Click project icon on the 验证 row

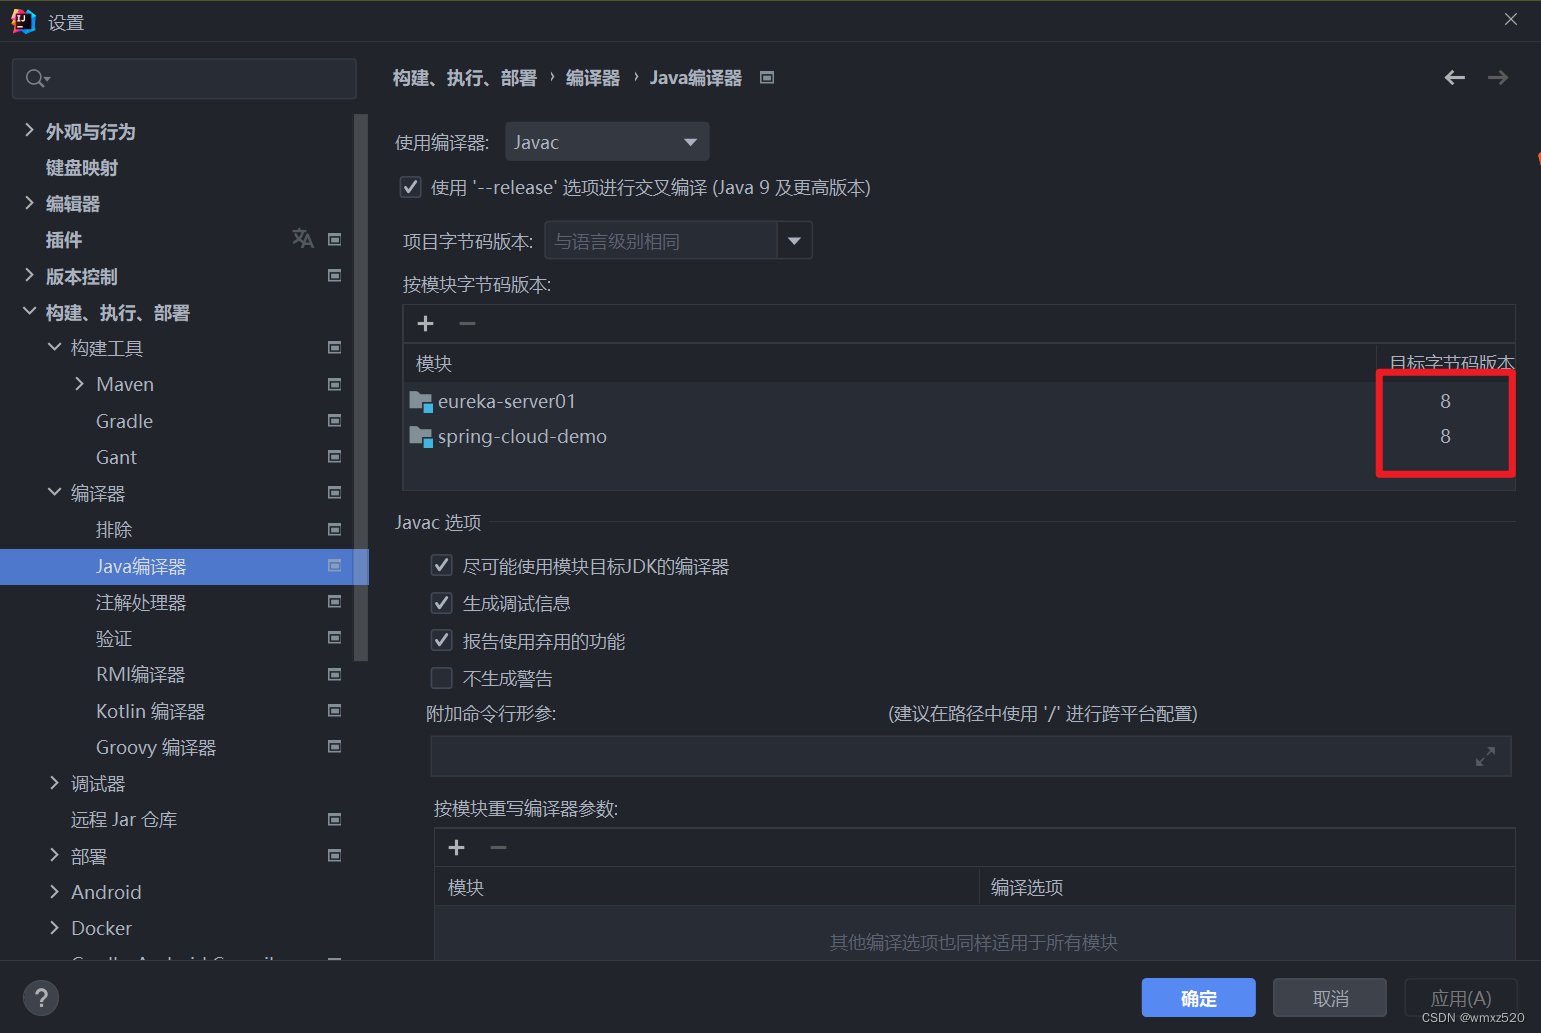[335, 637]
